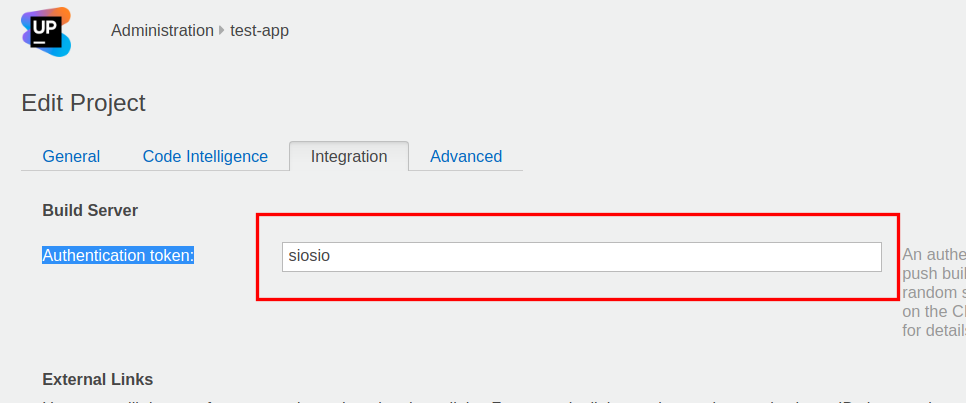Click the Edit Project page heading
Screen dimensions: 966x403
click(x=83, y=102)
